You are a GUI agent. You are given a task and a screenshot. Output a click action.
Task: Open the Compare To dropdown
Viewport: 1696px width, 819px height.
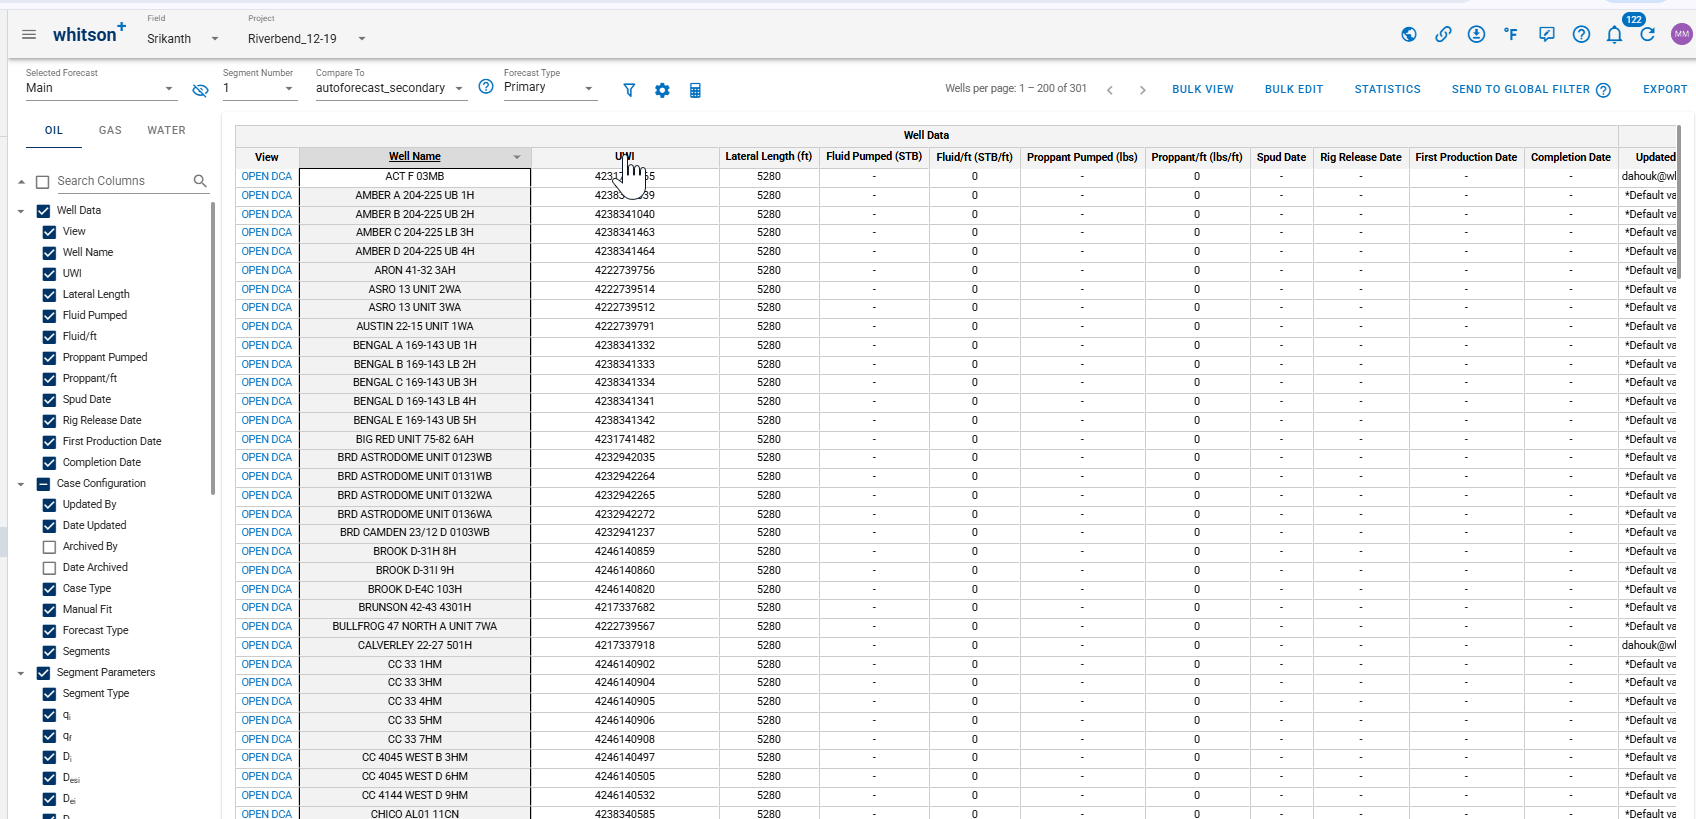click(x=390, y=88)
